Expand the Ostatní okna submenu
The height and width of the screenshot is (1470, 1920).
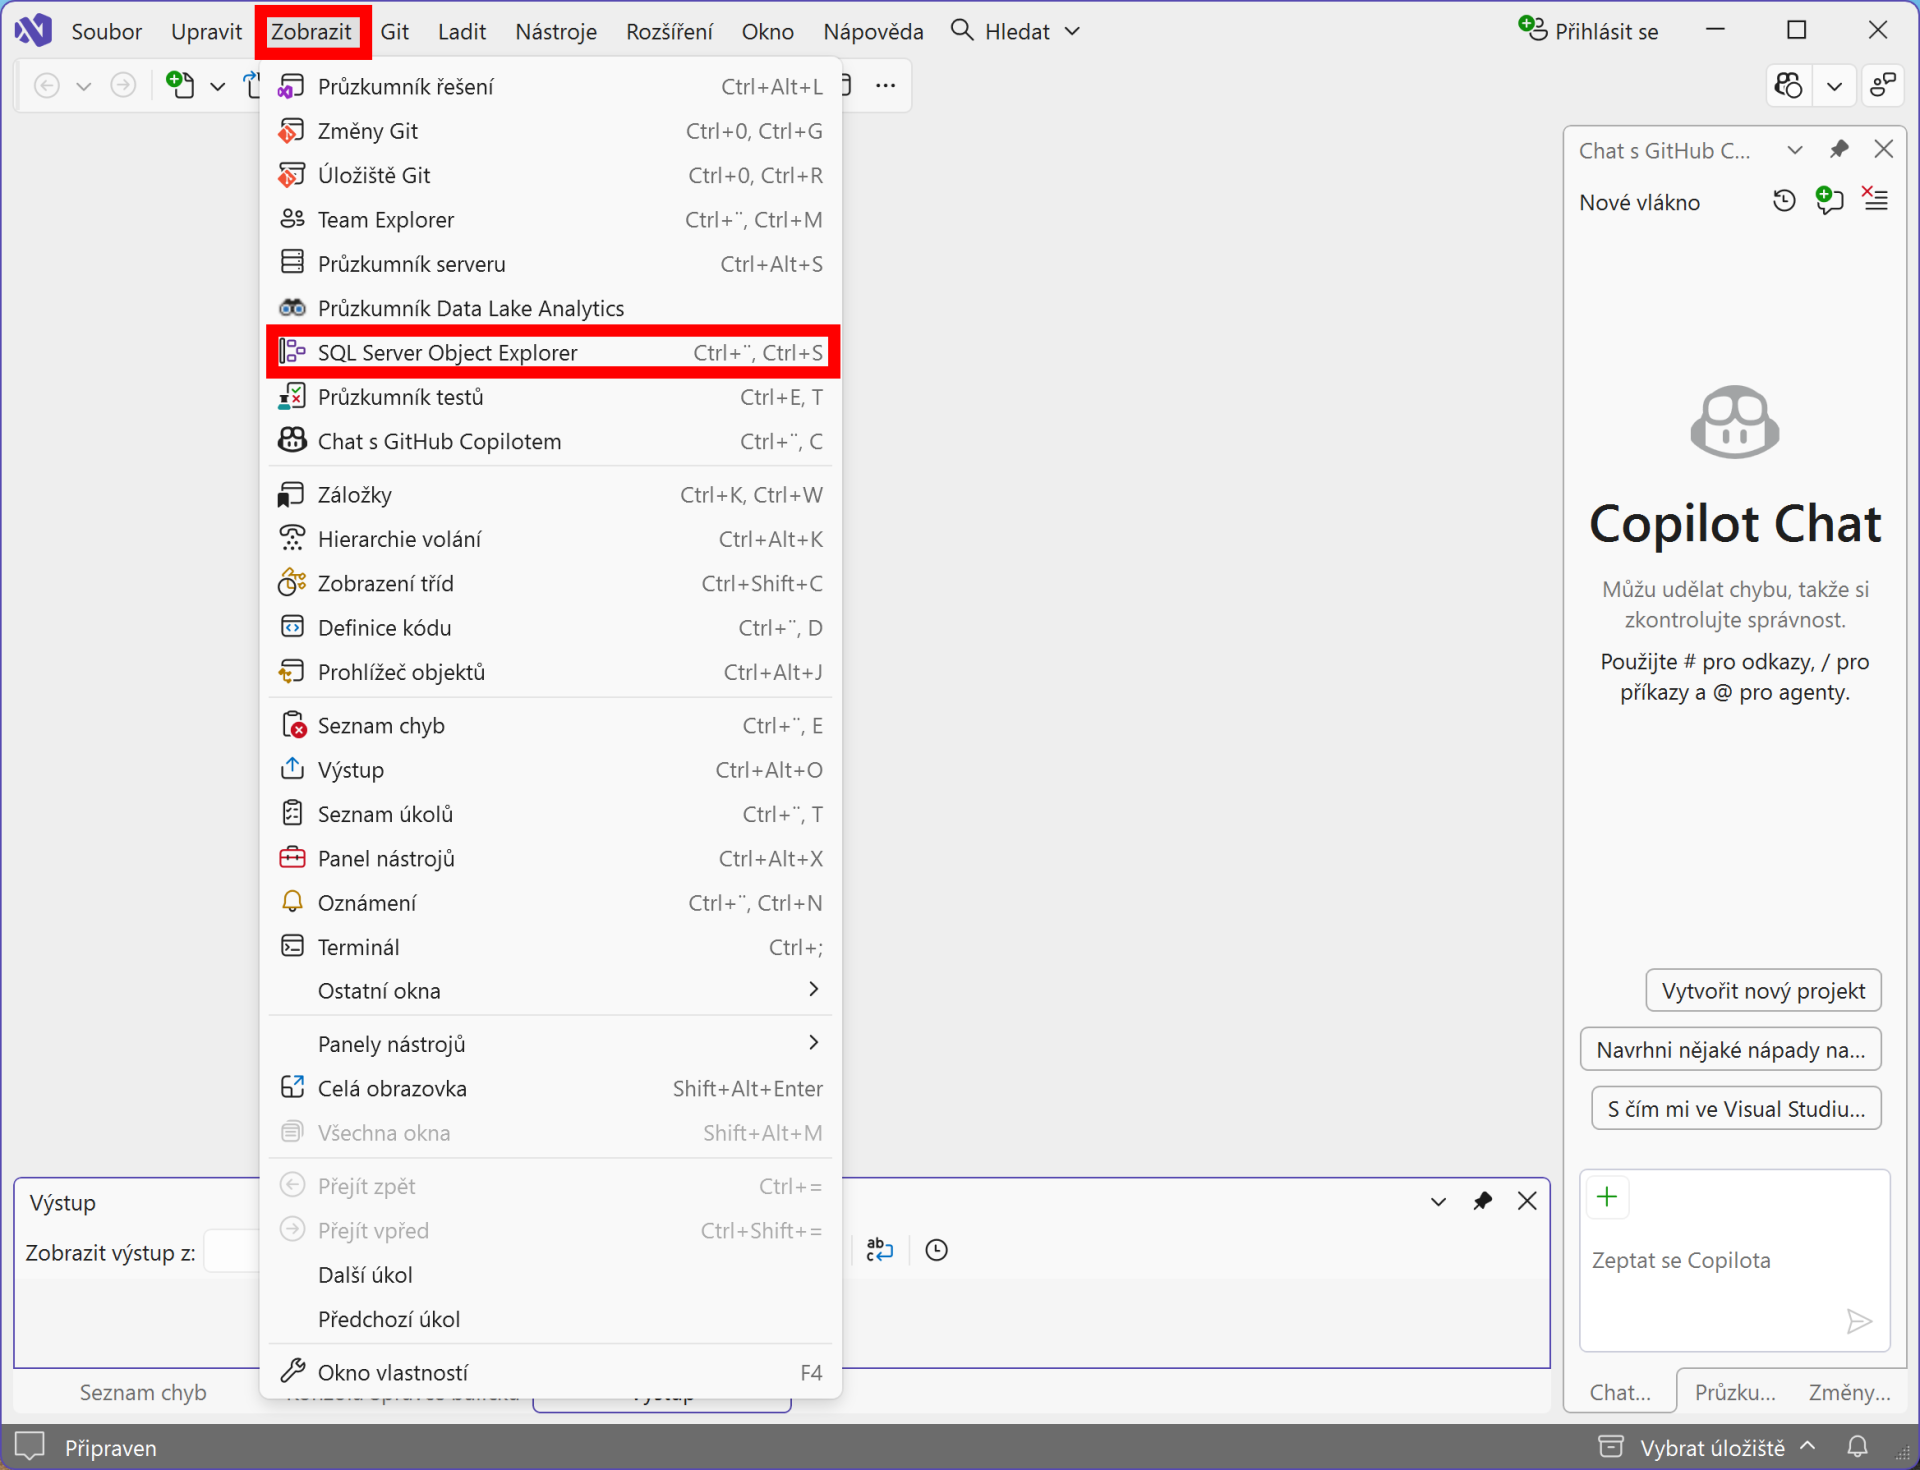(550, 991)
